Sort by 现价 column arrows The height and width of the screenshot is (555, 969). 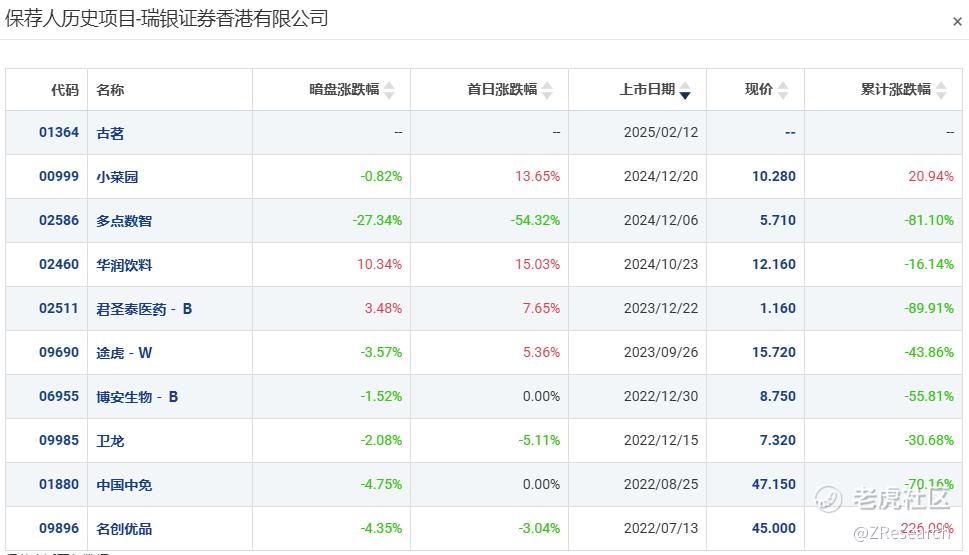pos(783,90)
